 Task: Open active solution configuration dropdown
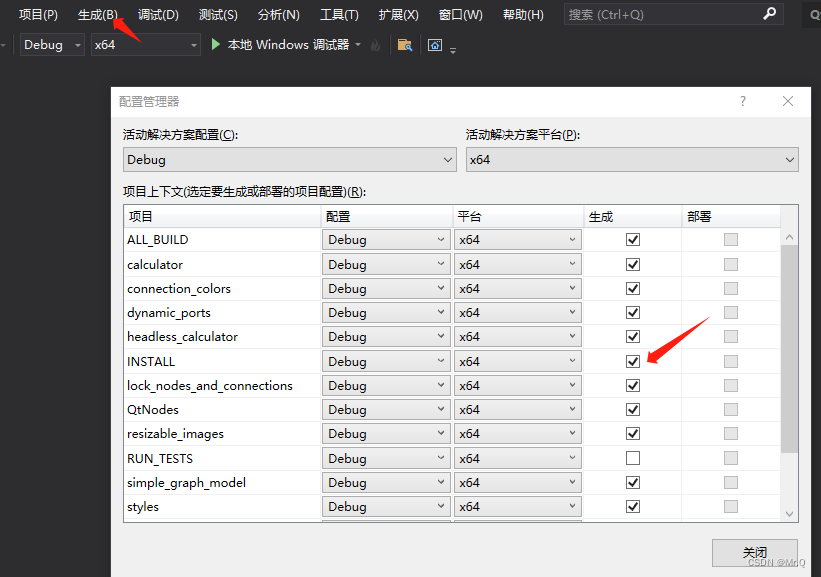pyautogui.click(x=290, y=160)
